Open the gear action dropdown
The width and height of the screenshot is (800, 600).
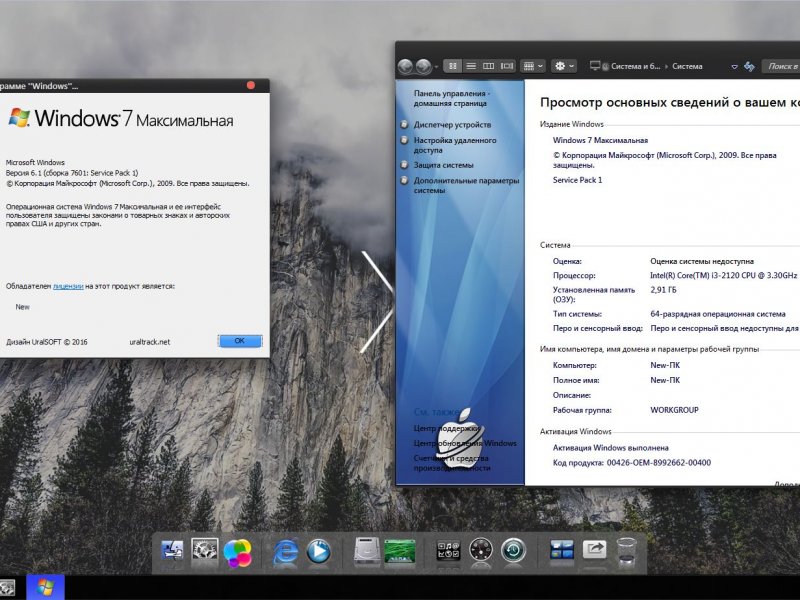[564, 66]
